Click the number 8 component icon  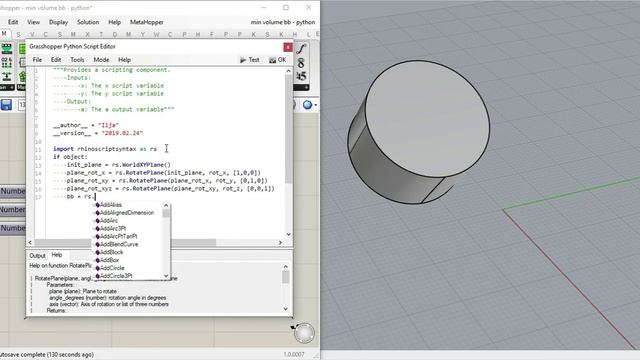point(301,63)
